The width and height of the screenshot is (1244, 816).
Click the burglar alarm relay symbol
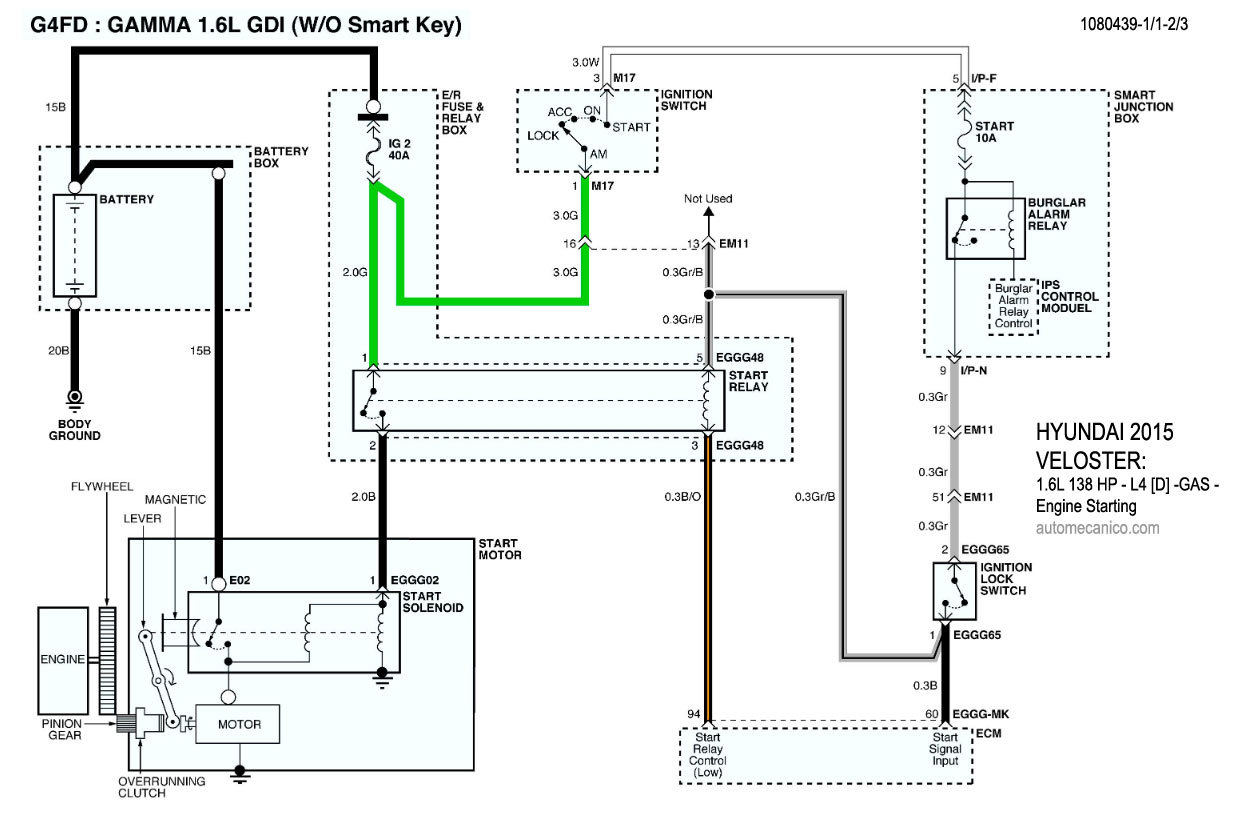tap(988, 228)
